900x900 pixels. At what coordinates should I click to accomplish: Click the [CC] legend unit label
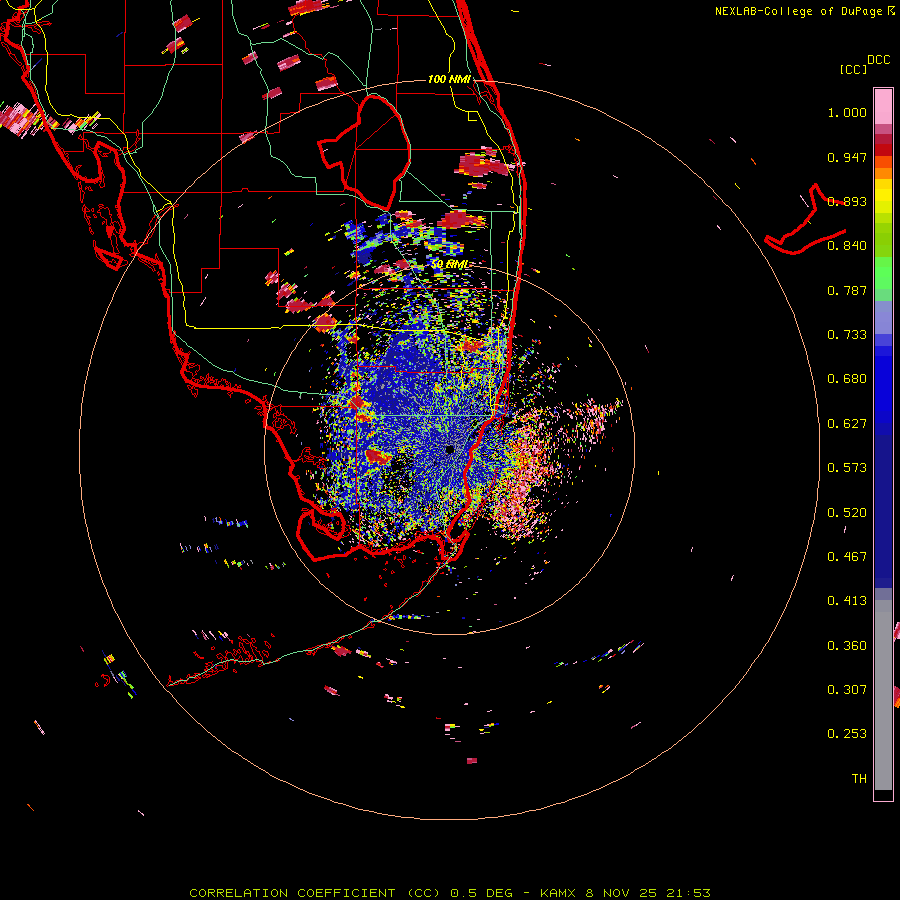(853, 69)
